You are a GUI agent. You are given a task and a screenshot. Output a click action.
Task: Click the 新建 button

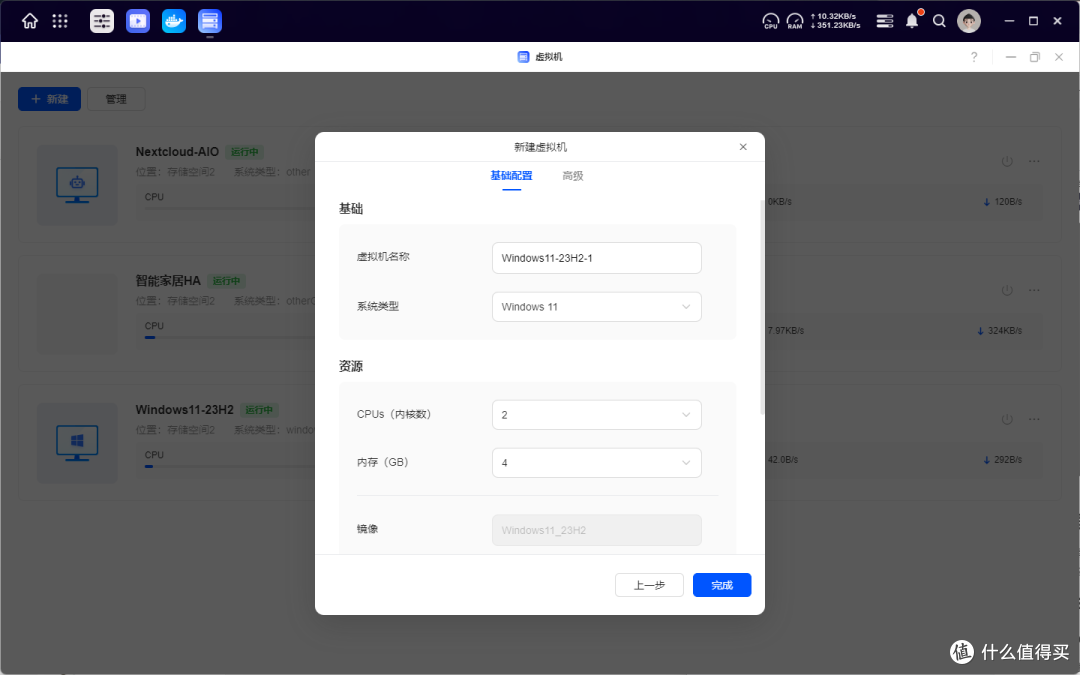coord(50,99)
